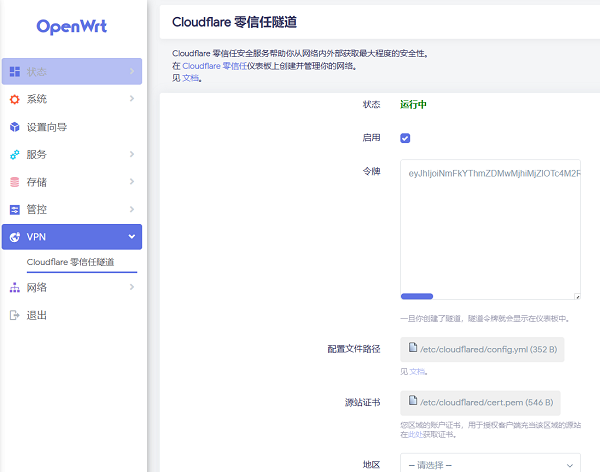
Task: Click the VPN icon in sidebar
Action: point(14,237)
